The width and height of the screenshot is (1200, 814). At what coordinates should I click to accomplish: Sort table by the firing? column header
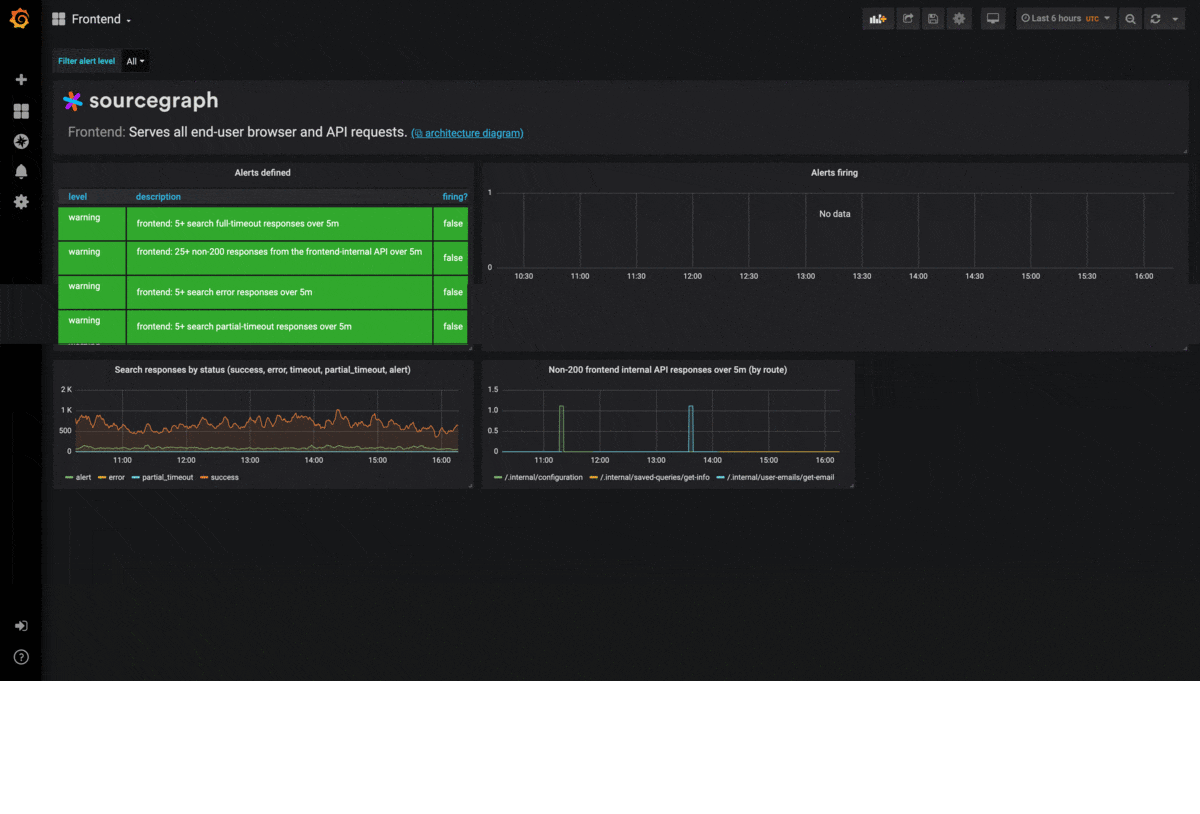[455, 197]
